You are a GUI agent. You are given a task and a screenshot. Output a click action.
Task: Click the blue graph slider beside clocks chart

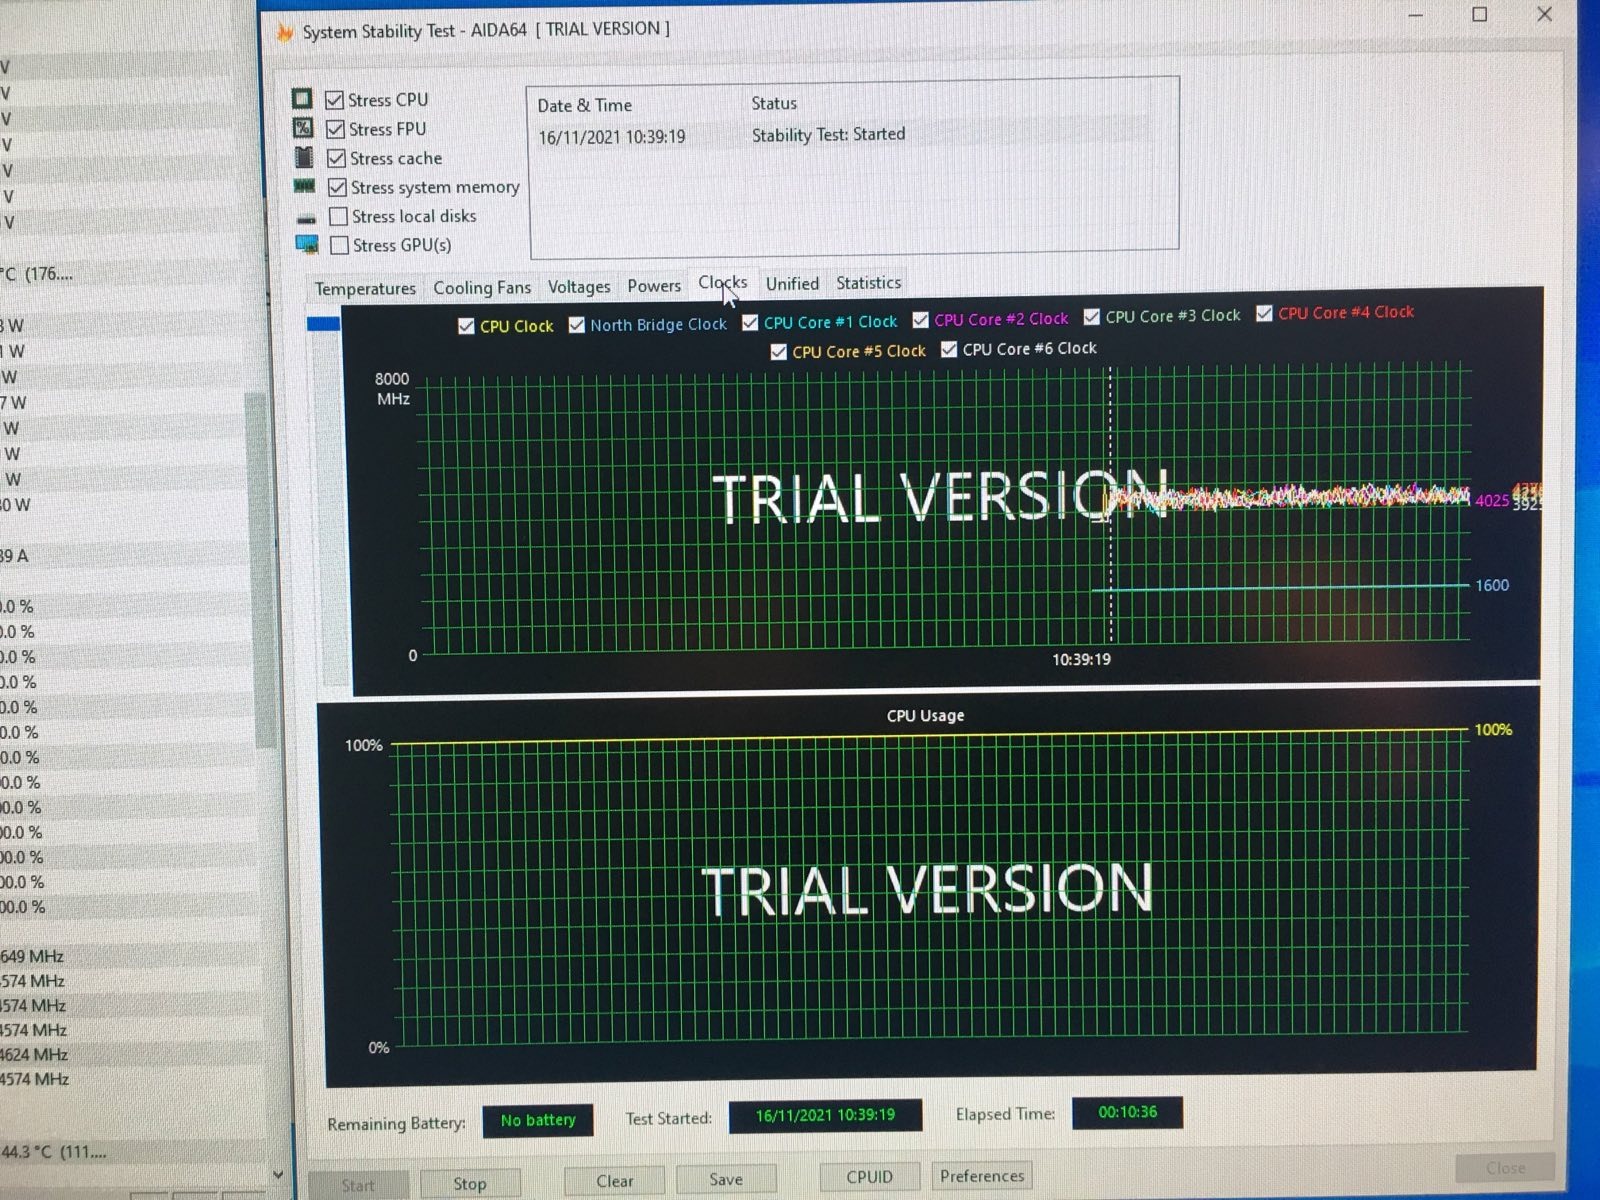coord(323,324)
